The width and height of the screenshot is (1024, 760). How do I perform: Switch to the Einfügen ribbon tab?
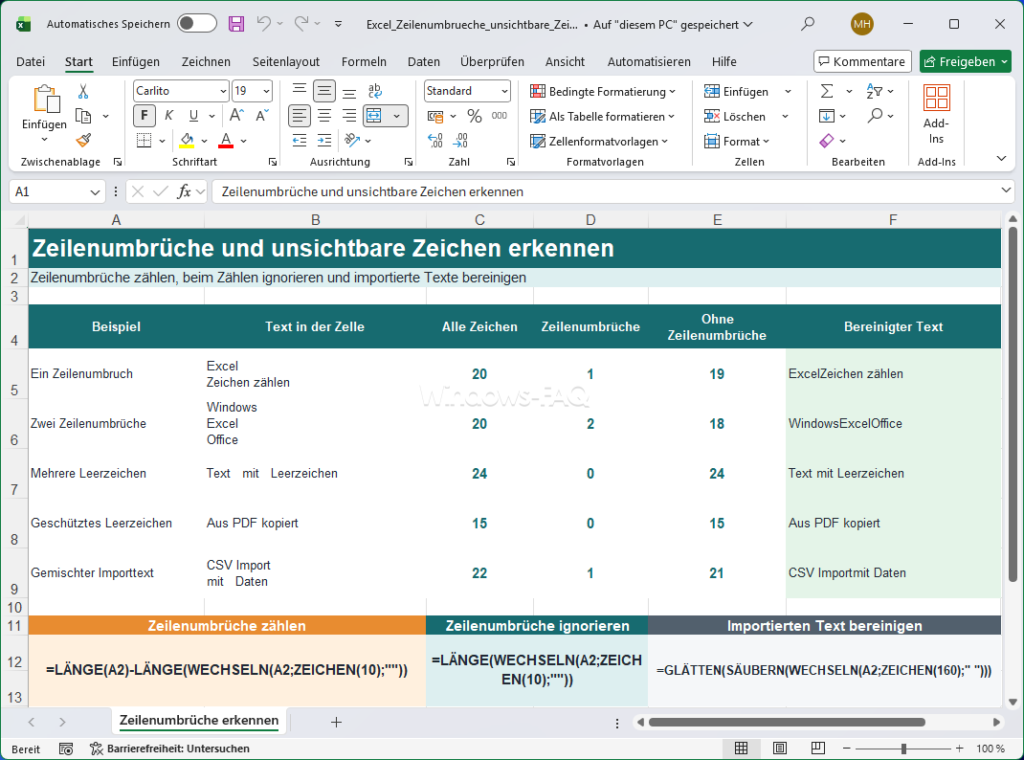click(x=135, y=61)
